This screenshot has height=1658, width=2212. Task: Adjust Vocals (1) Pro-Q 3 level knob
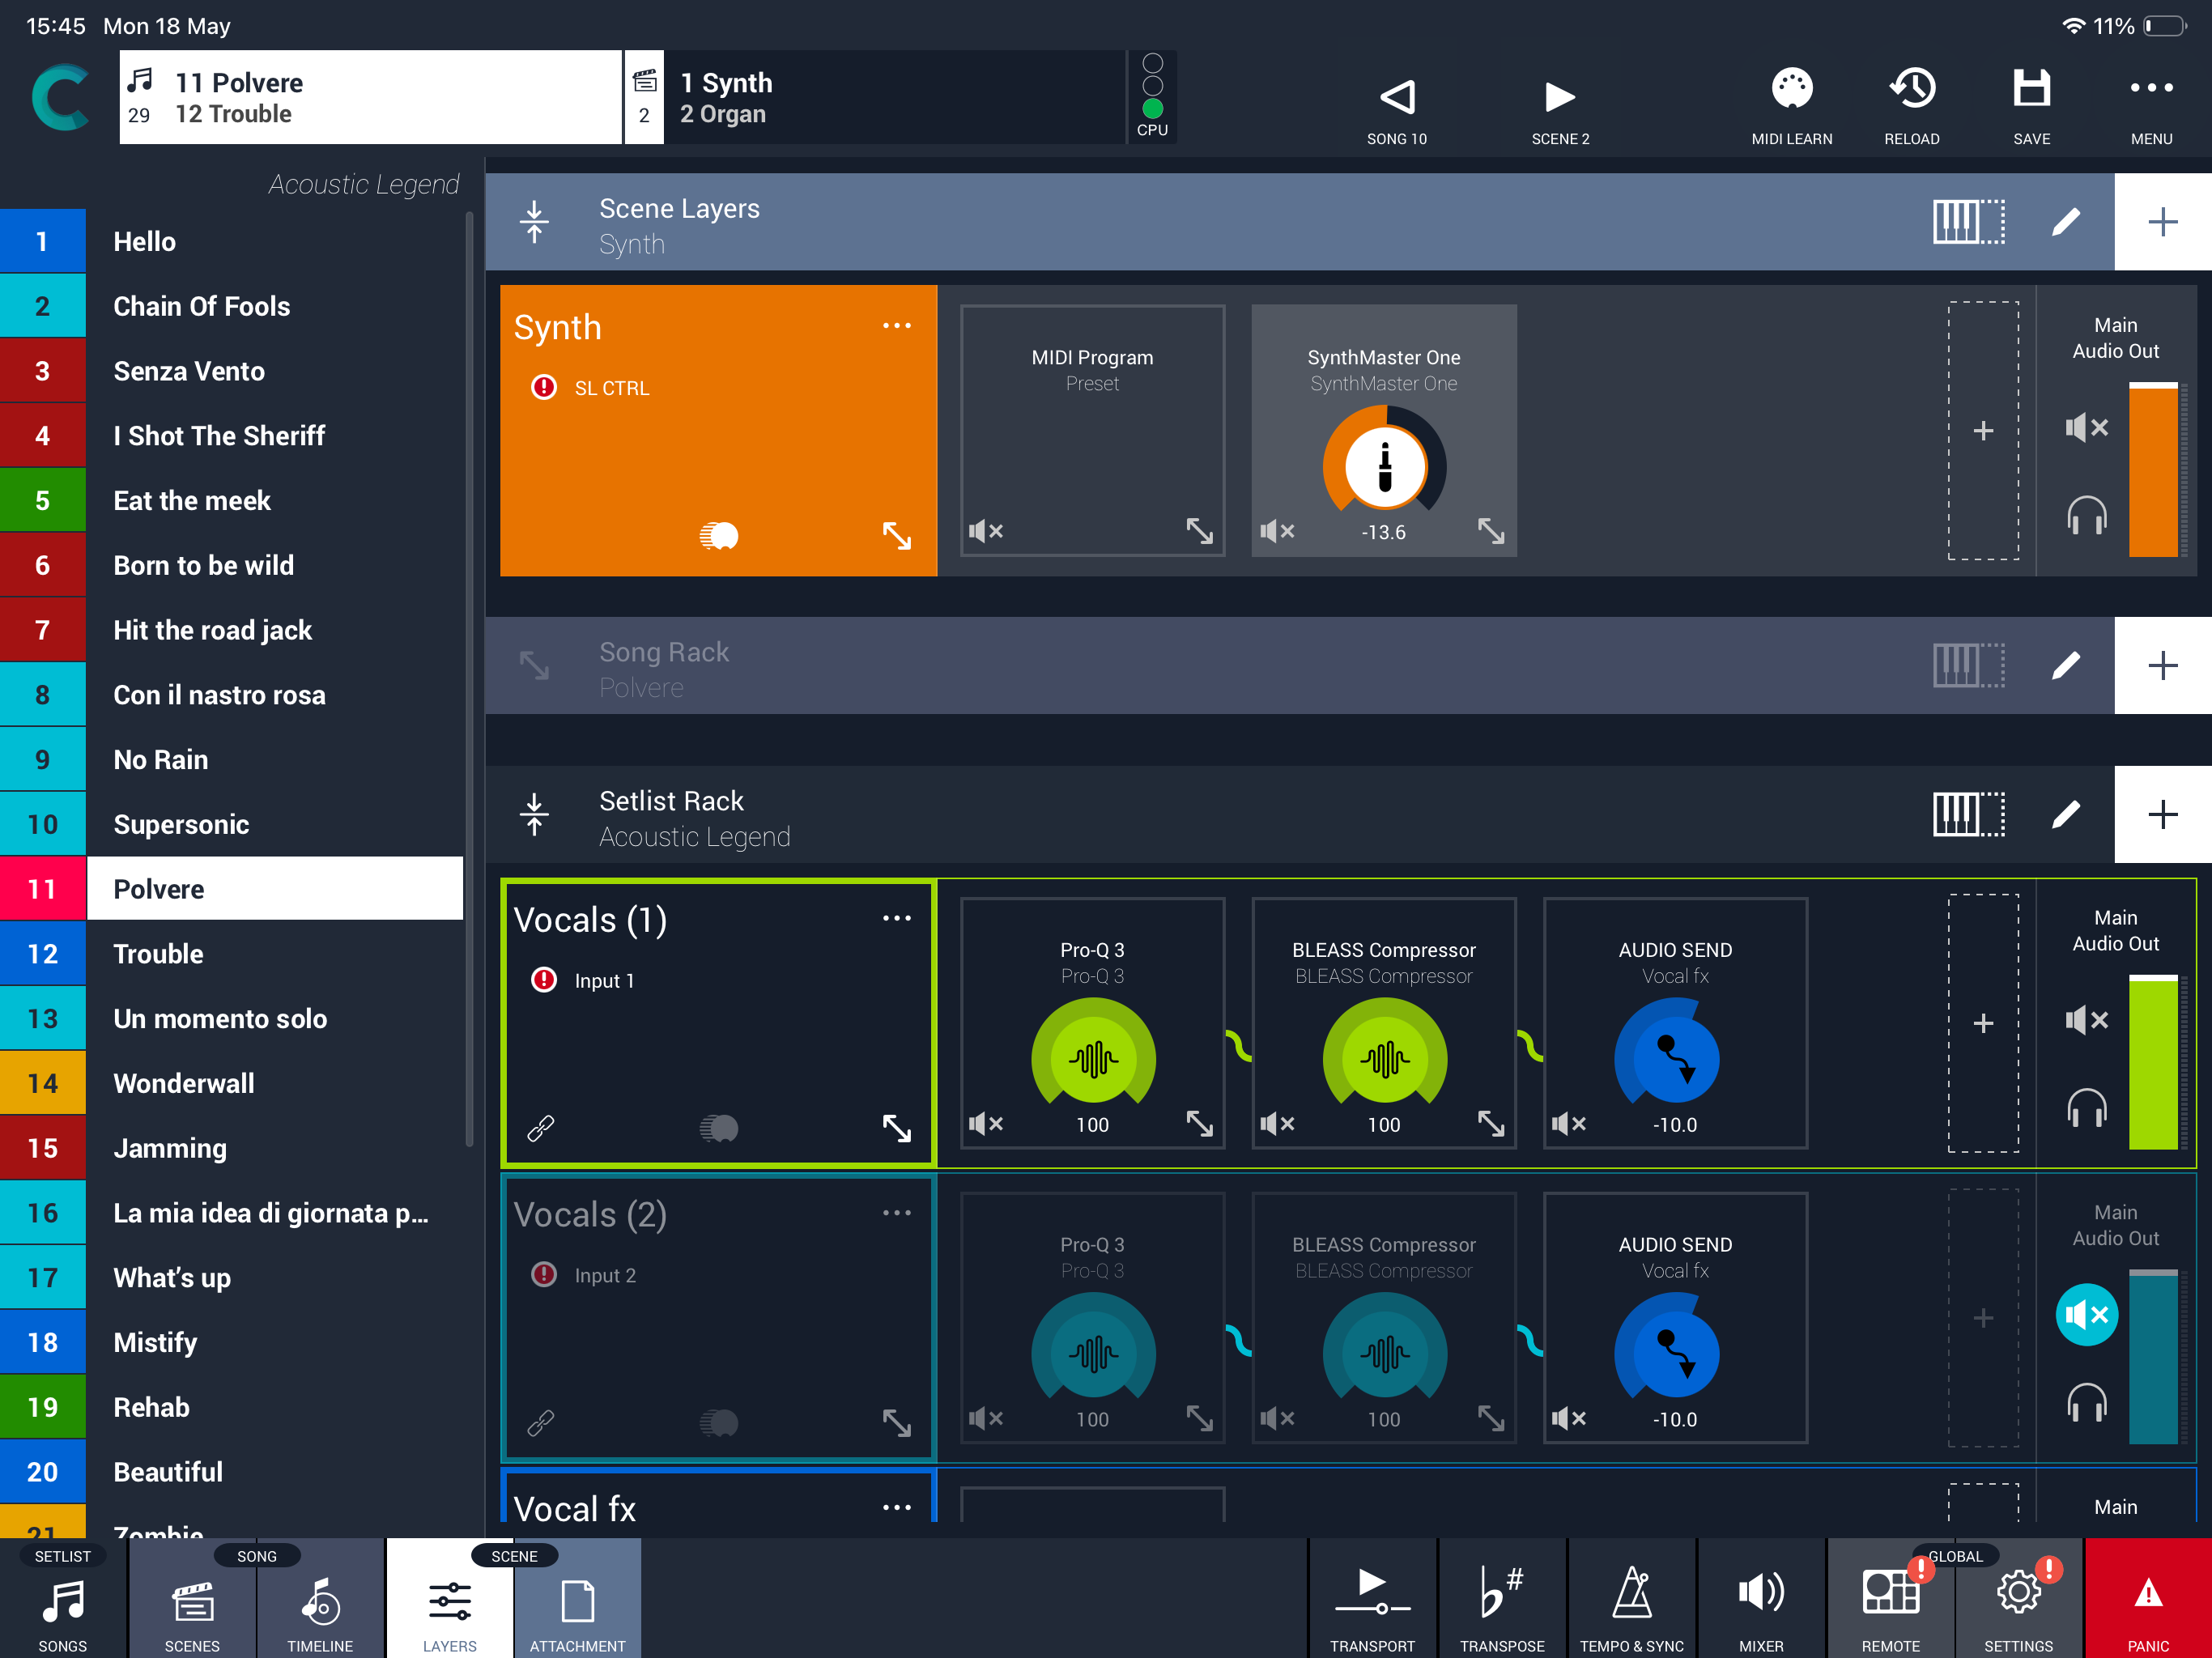(x=1093, y=1058)
